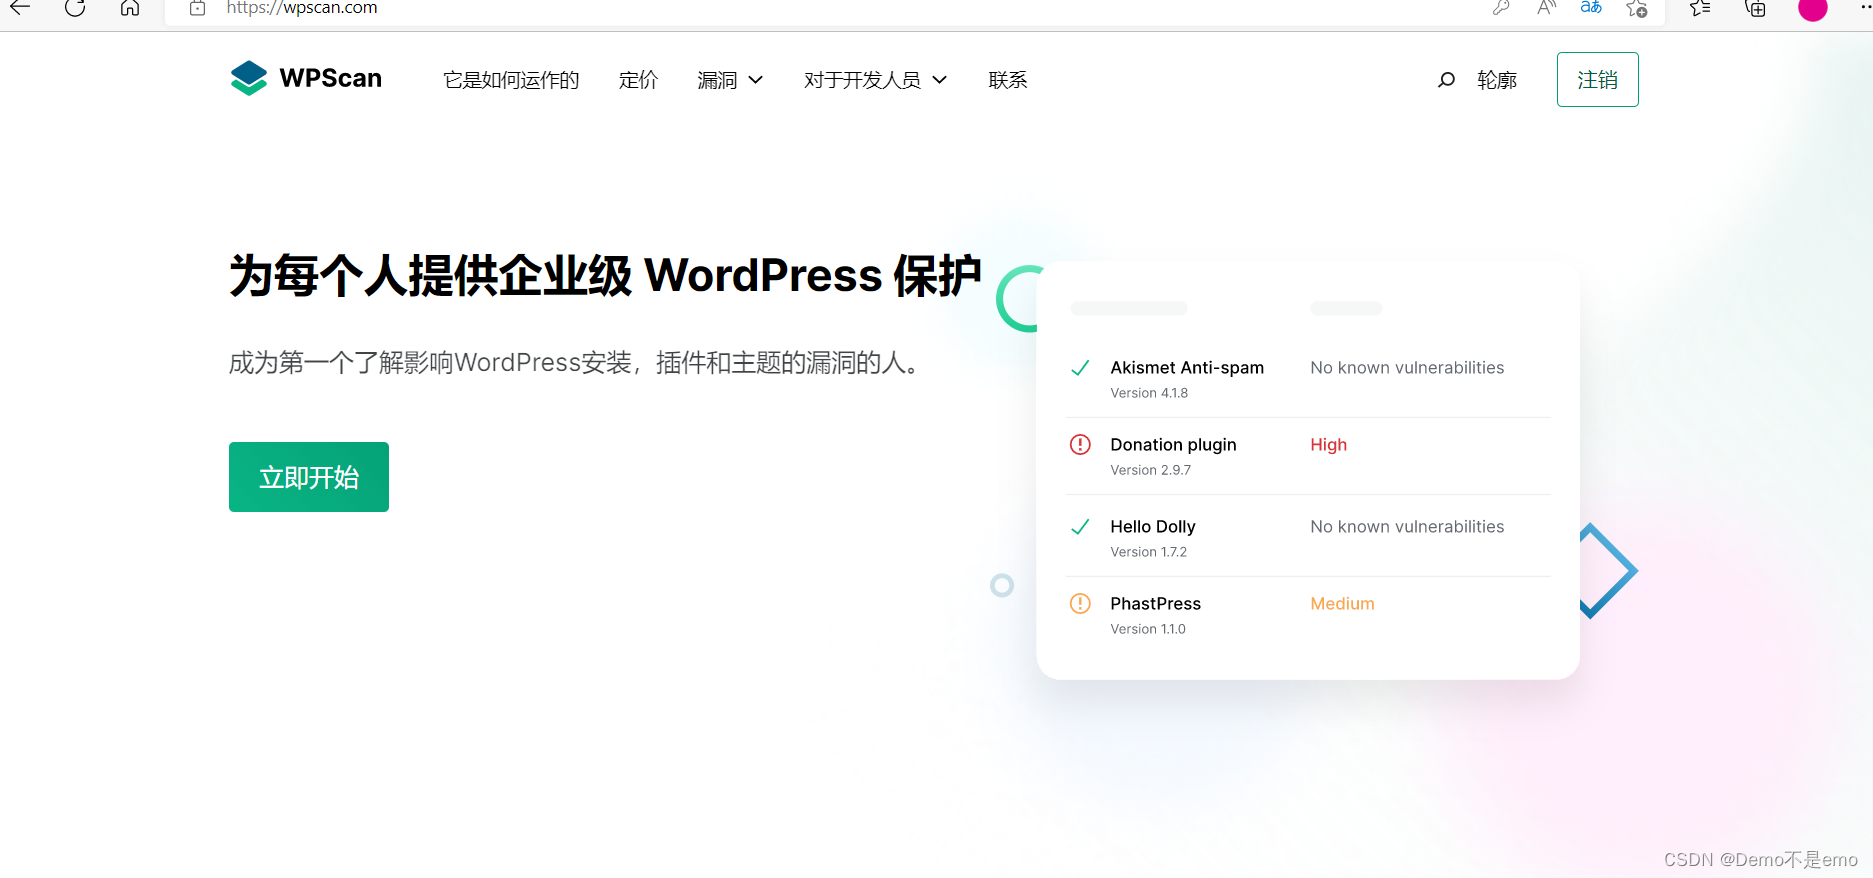This screenshot has width=1873, height=878.
Task: Expand the 漏洞 dropdown menu
Action: (730, 80)
